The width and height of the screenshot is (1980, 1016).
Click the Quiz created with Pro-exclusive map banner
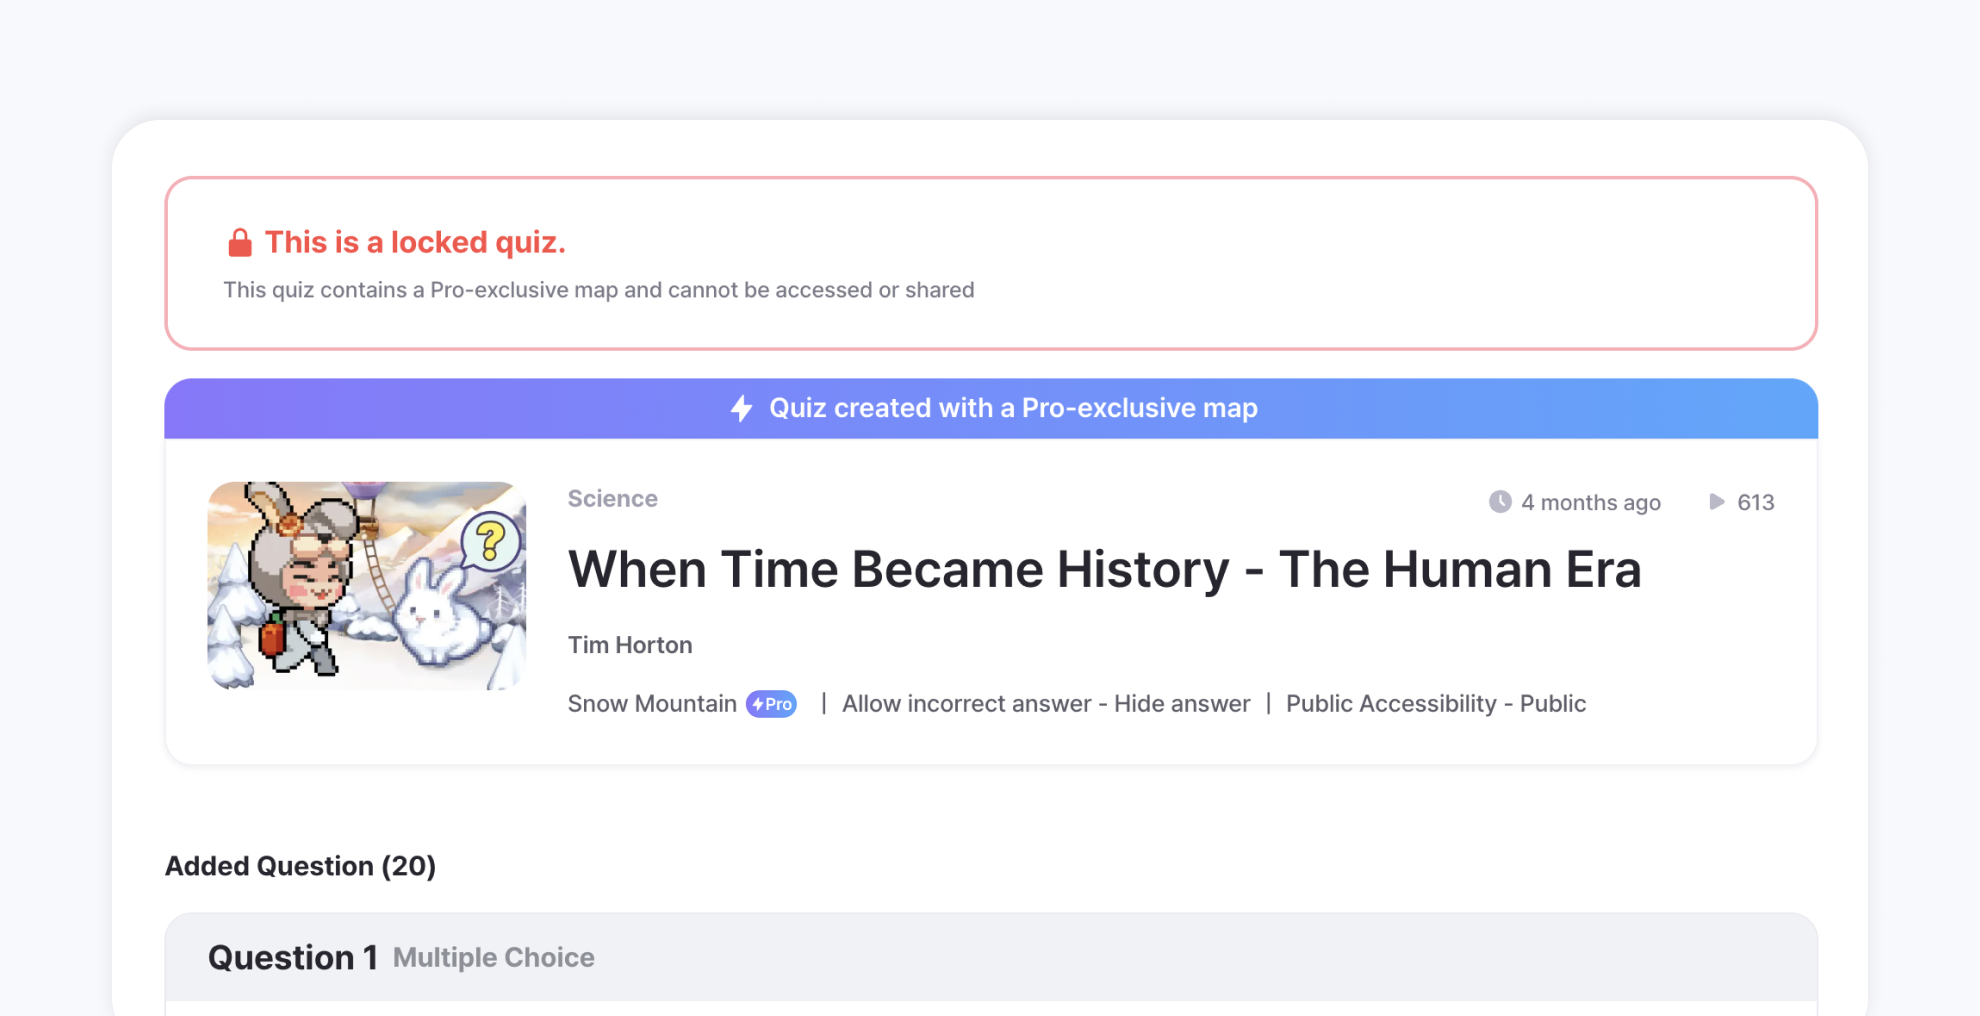pyautogui.click(x=991, y=408)
